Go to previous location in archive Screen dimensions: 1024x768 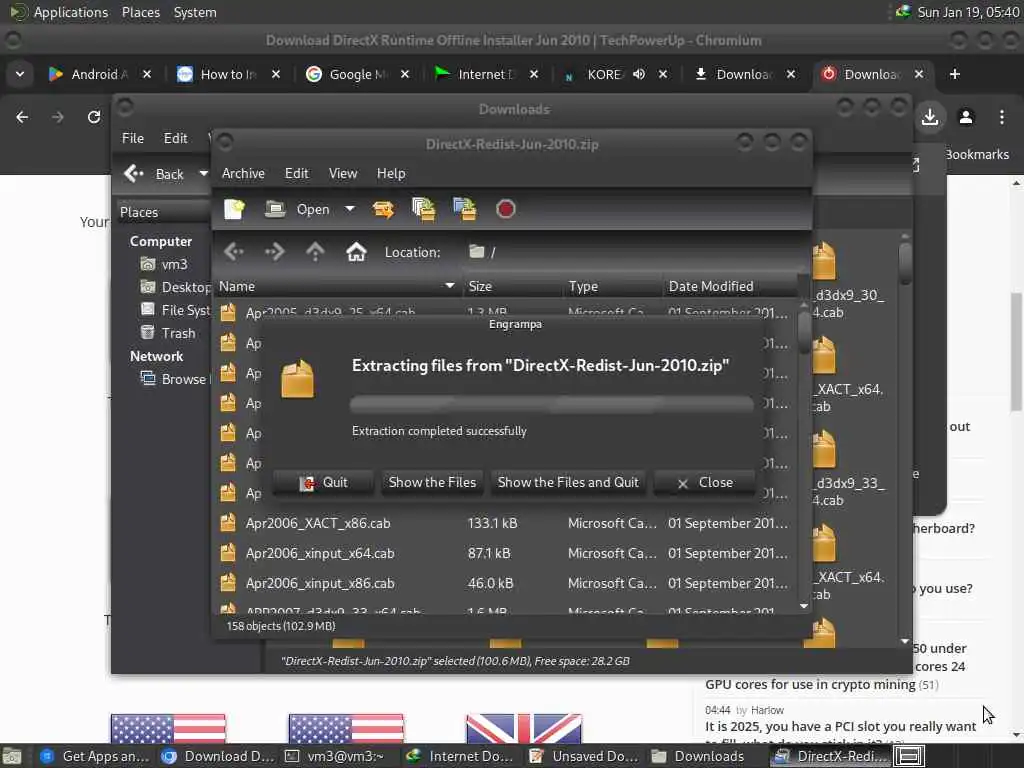click(234, 251)
